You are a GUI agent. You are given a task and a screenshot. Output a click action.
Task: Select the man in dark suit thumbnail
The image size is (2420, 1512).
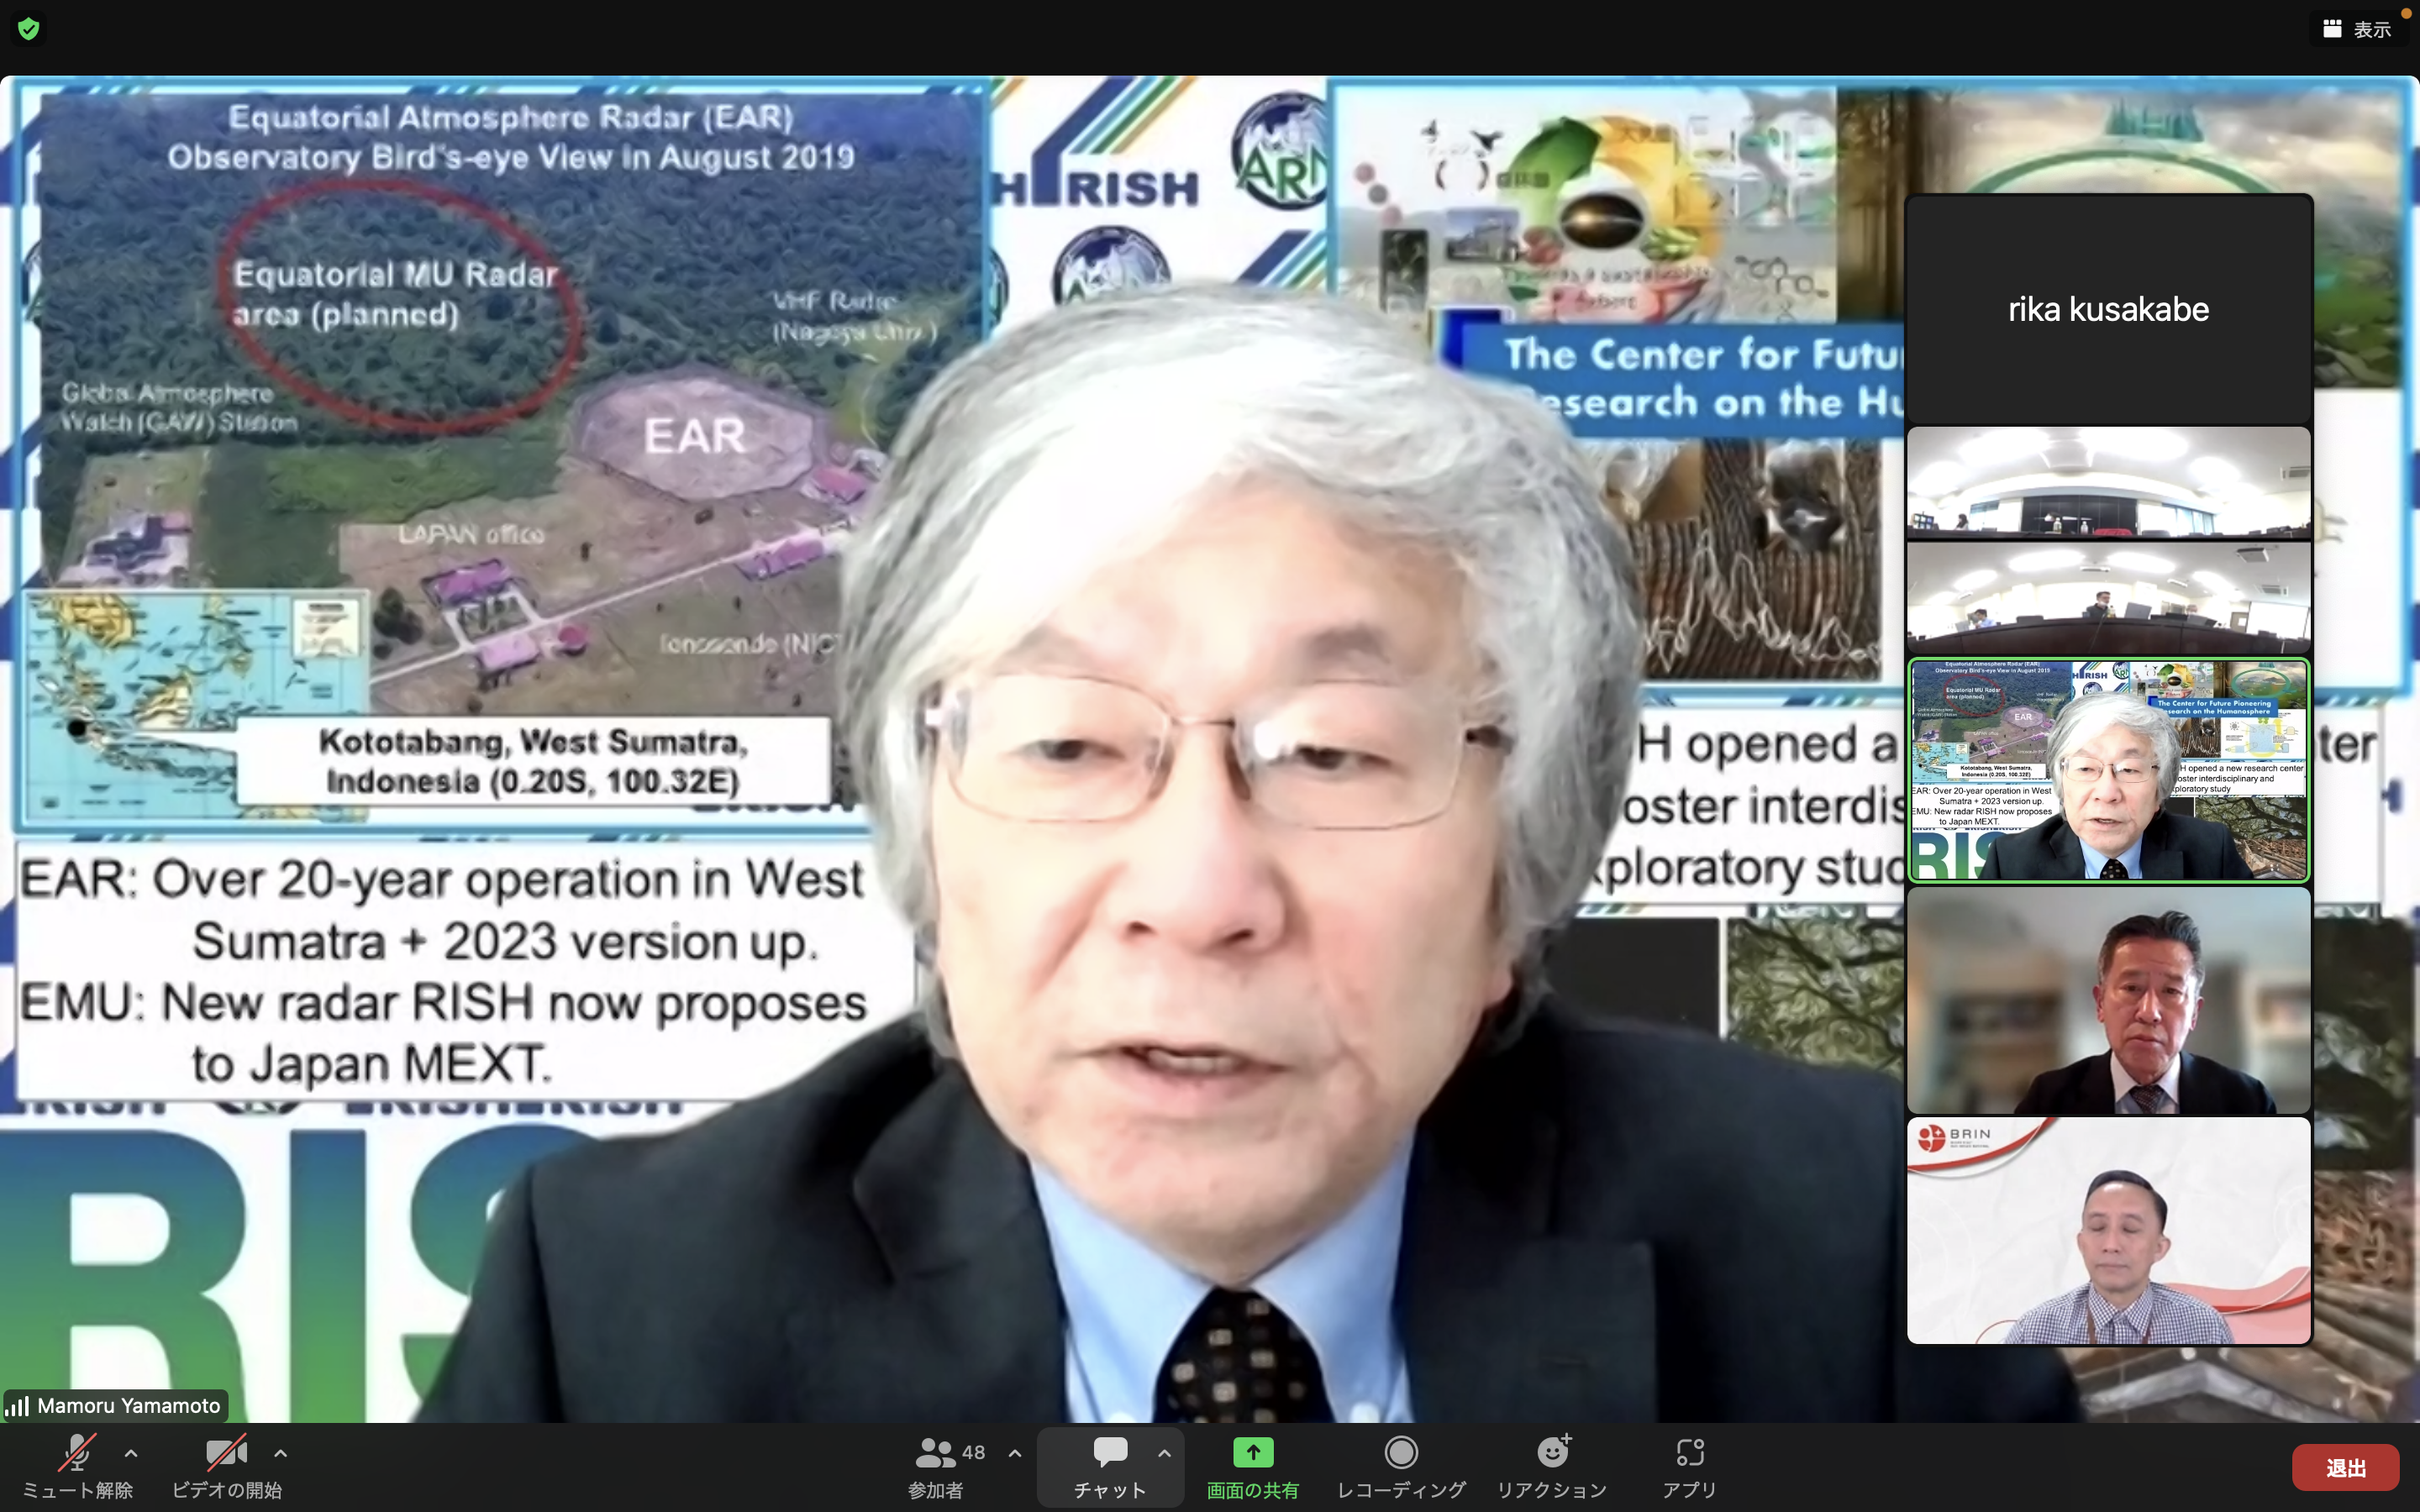pyautogui.click(x=2109, y=1000)
